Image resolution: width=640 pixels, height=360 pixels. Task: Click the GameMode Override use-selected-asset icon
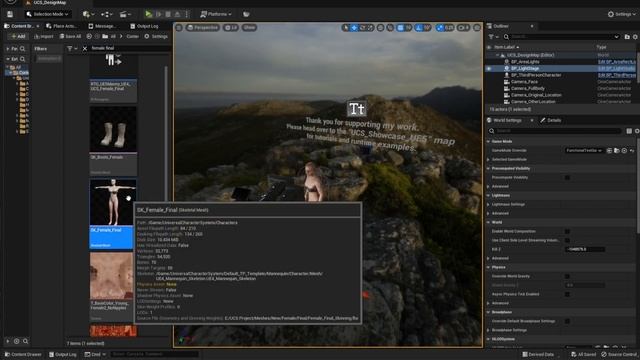[x=609, y=151]
